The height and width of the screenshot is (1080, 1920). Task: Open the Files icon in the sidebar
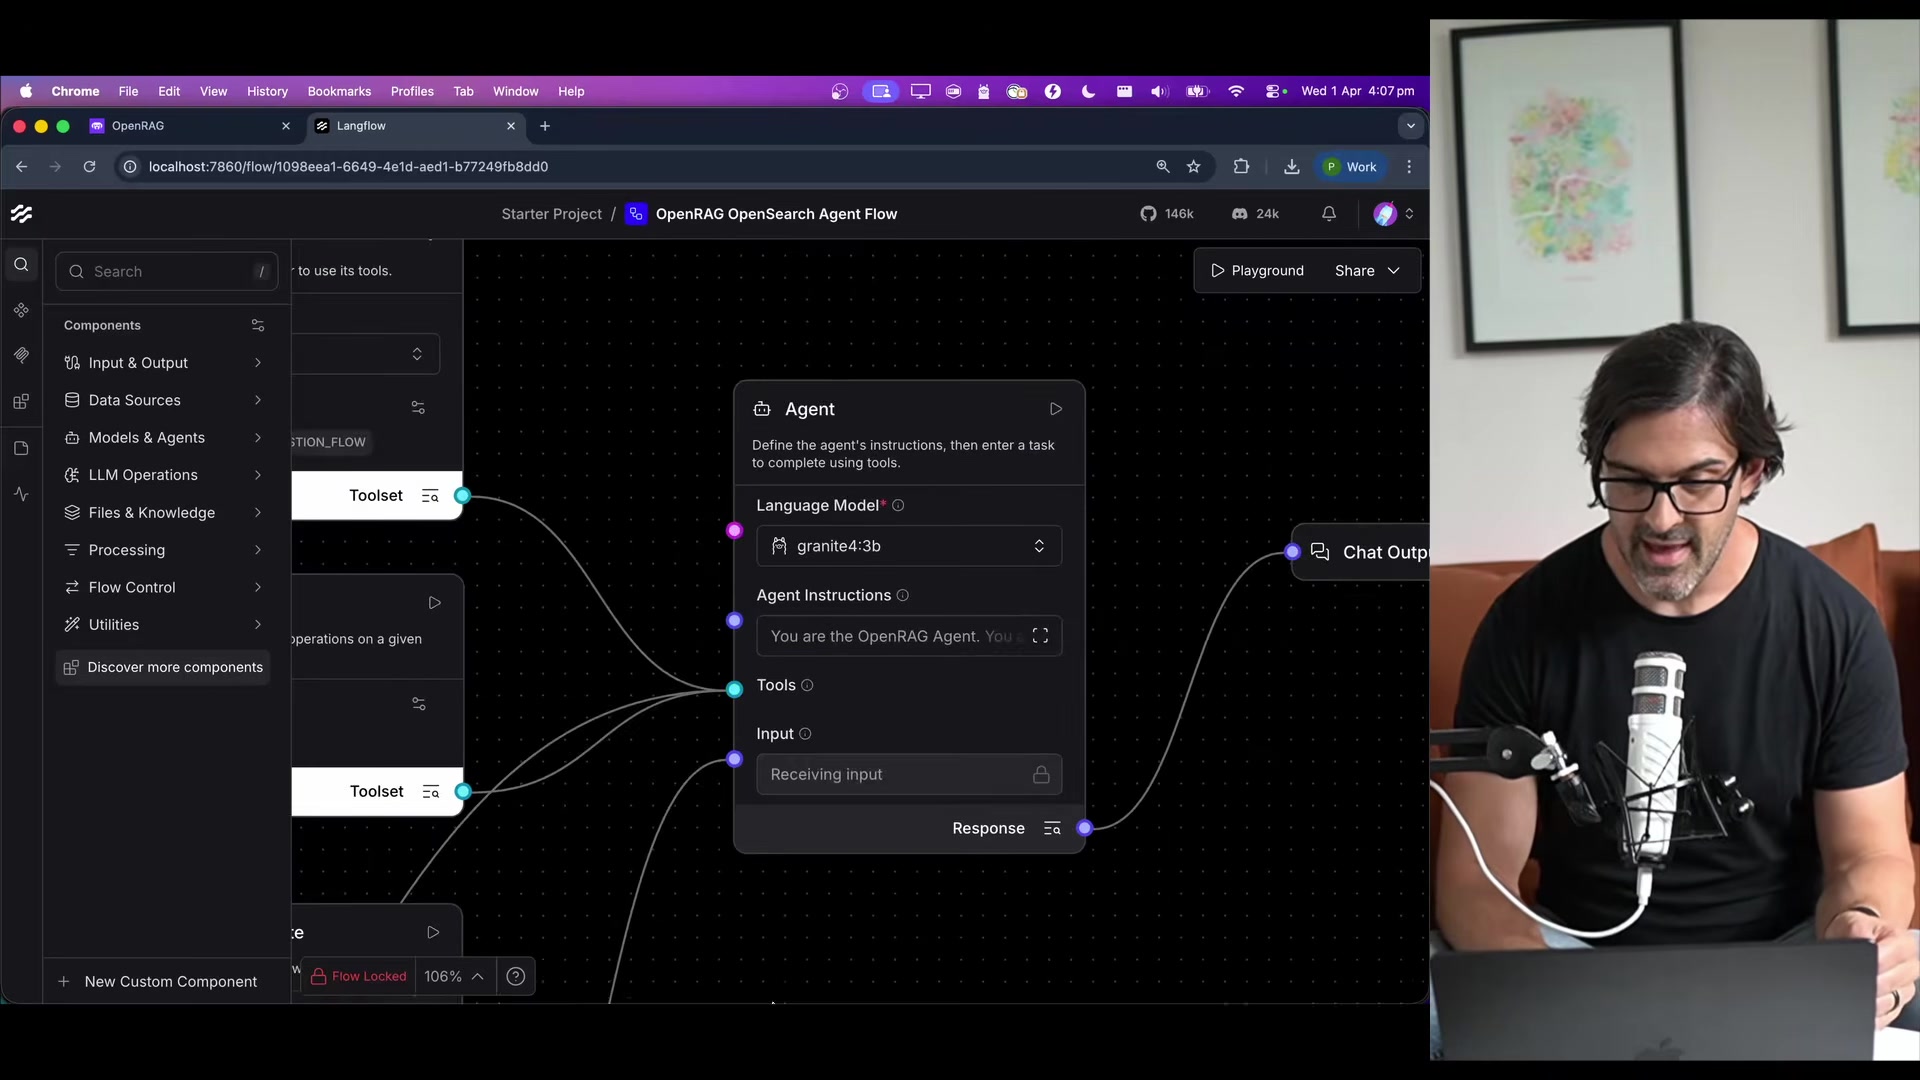coord(21,448)
